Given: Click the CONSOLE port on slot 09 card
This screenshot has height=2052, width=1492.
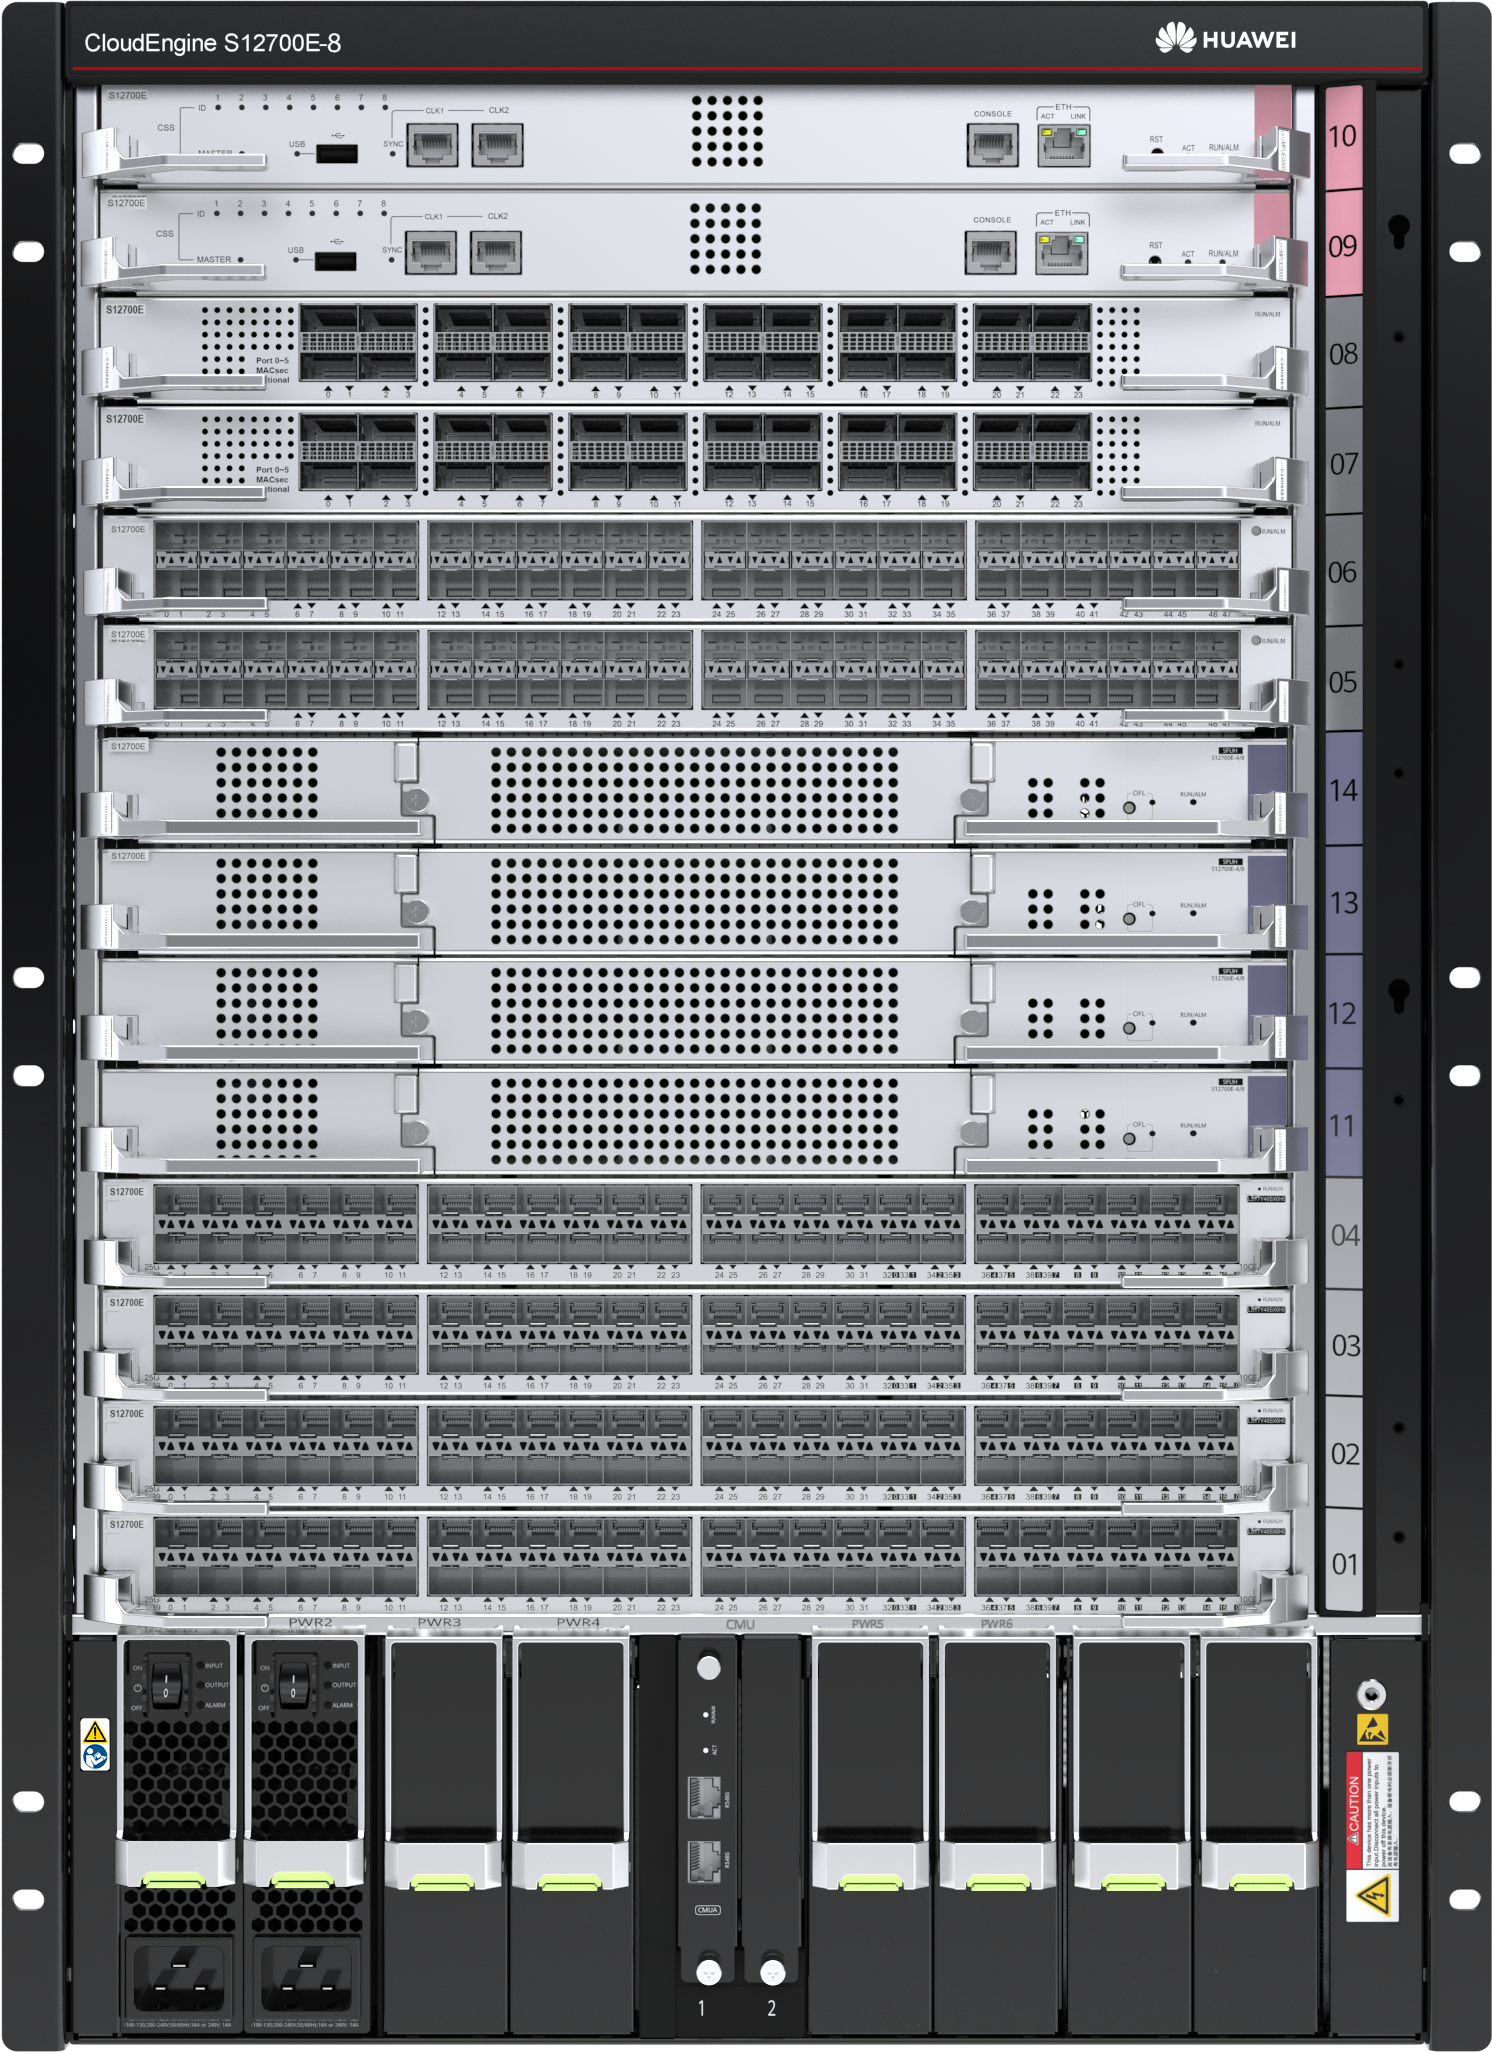Looking at the screenshot, I should [x=991, y=251].
